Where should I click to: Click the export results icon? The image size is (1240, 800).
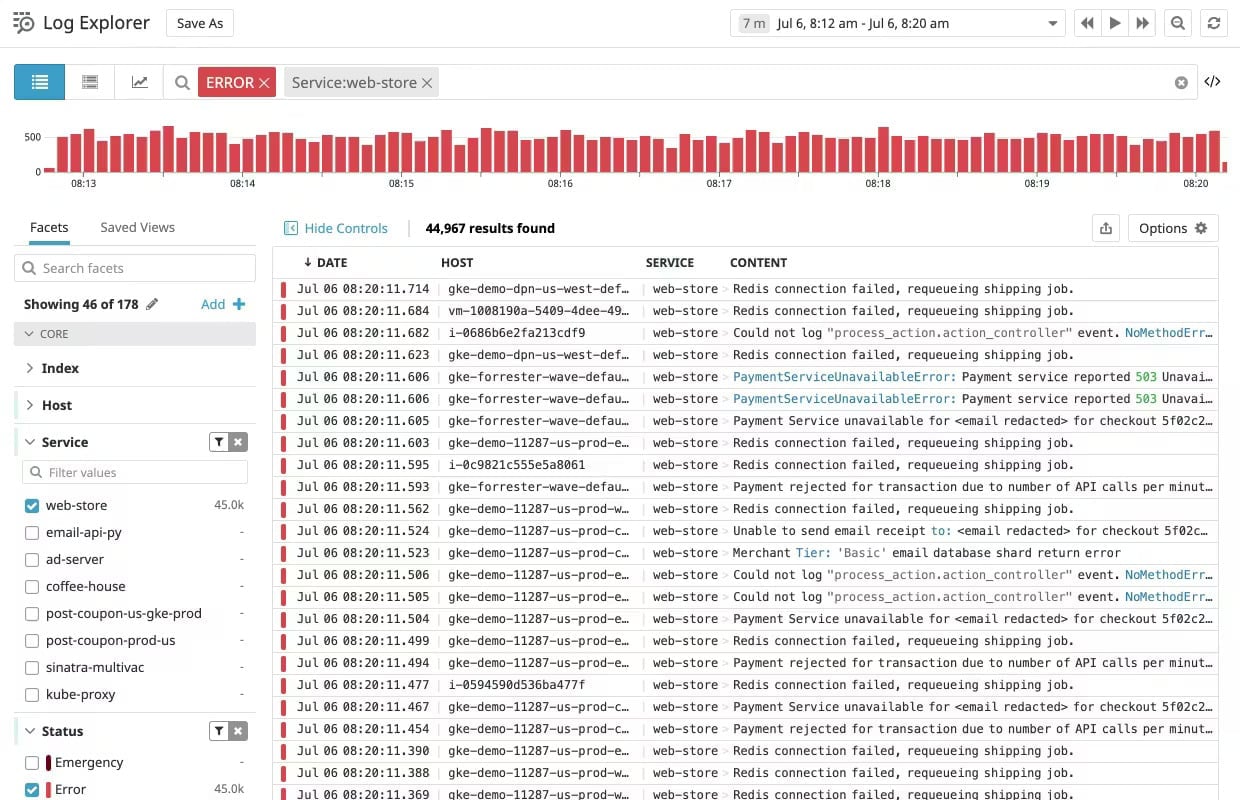point(1106,228)
